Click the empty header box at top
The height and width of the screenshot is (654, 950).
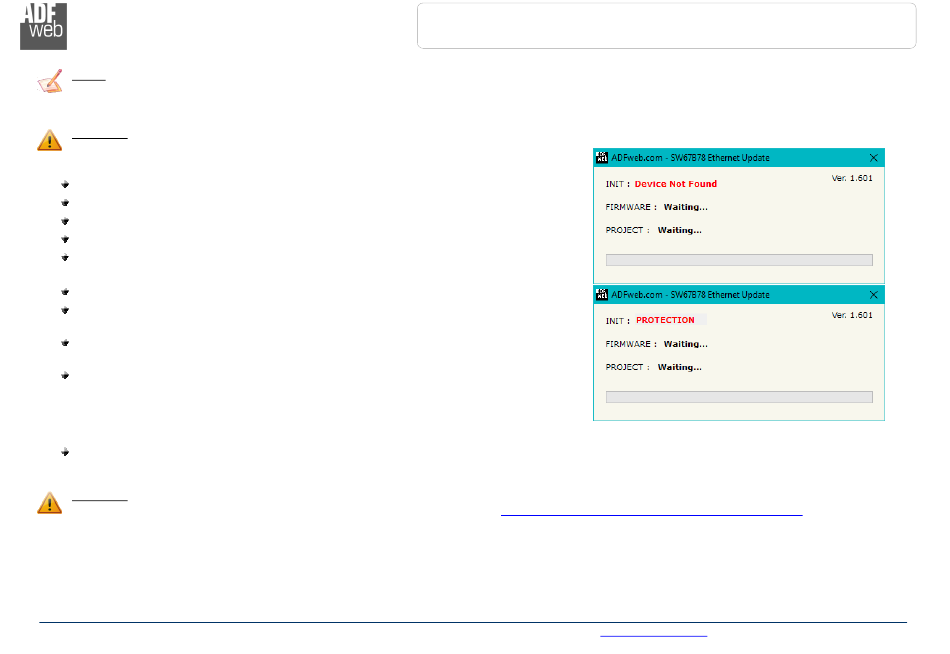(666, 25)
